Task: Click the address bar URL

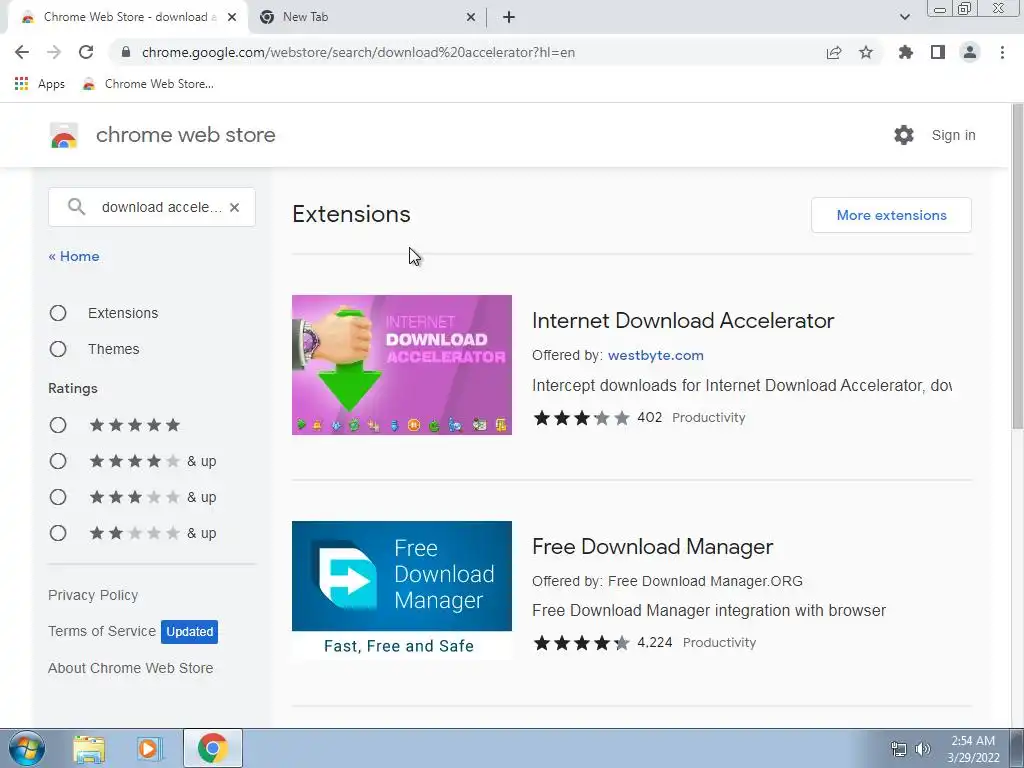Action: pos(358,52)
